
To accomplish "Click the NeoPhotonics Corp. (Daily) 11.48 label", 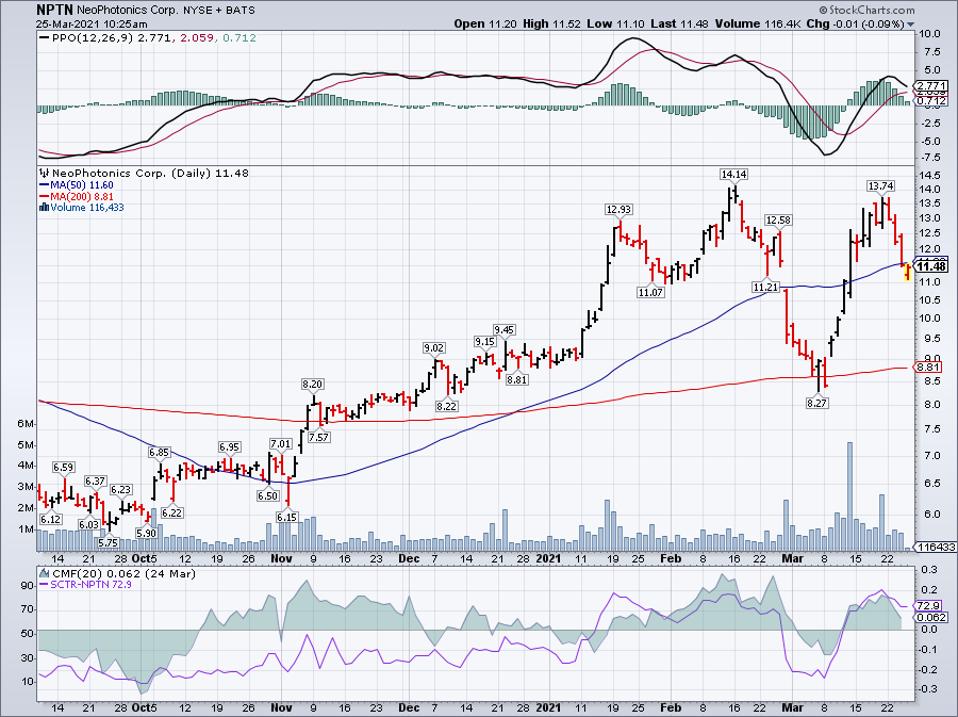I will click(x=145, y=173).
